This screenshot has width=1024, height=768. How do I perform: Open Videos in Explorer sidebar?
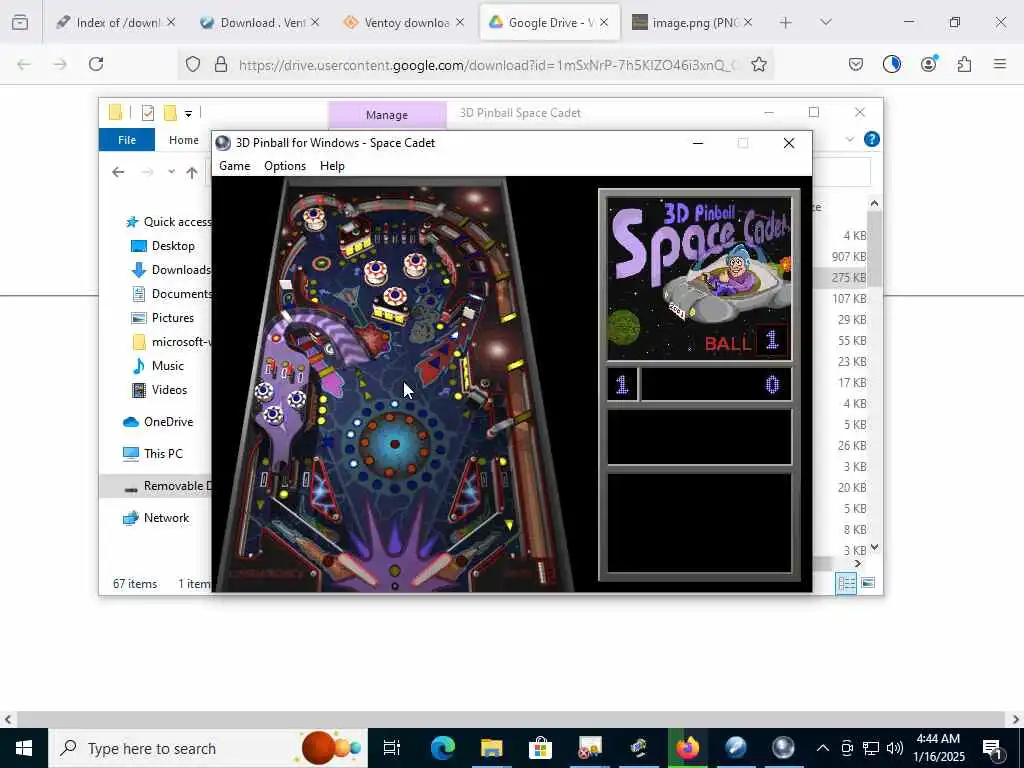coord(159,390)
